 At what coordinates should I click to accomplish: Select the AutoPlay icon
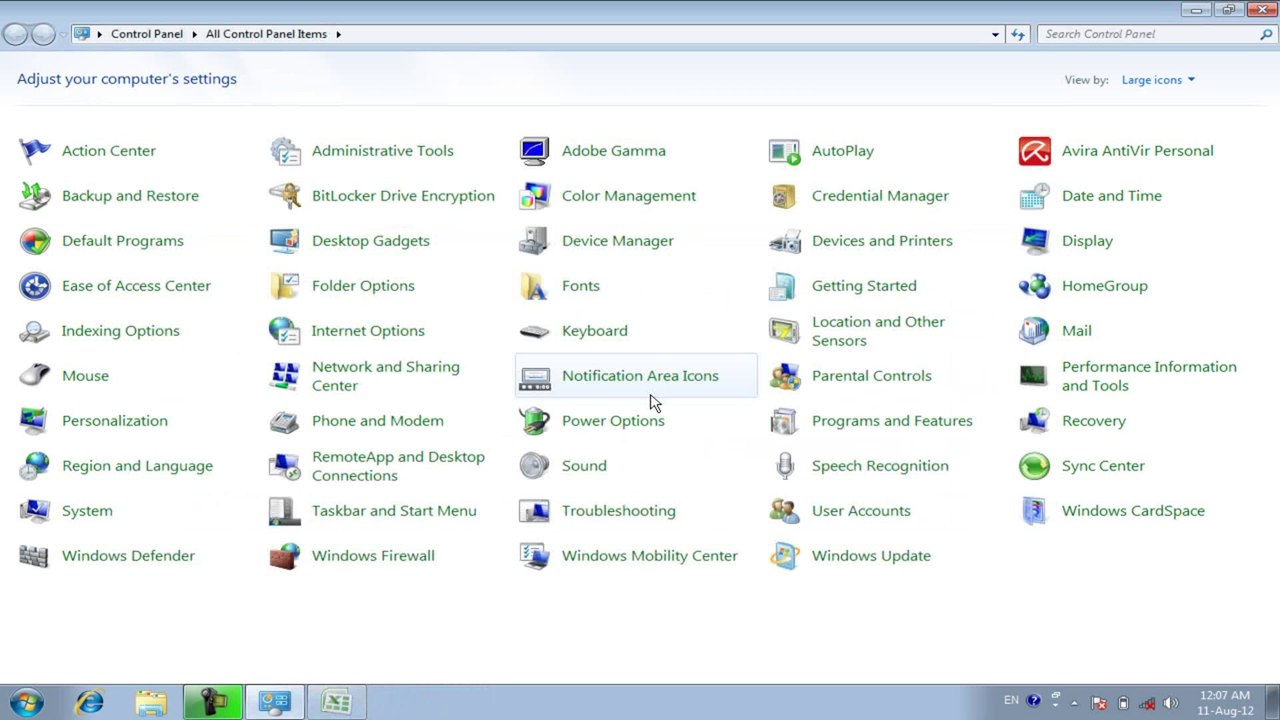(x=785, y=151)
